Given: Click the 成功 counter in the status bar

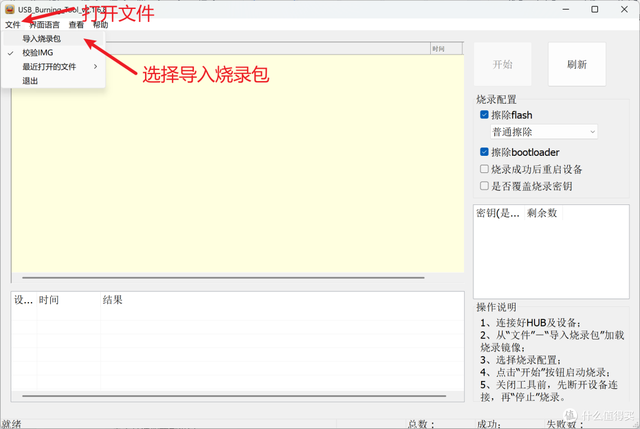Looking at the screenshot, I should [489, 424].
